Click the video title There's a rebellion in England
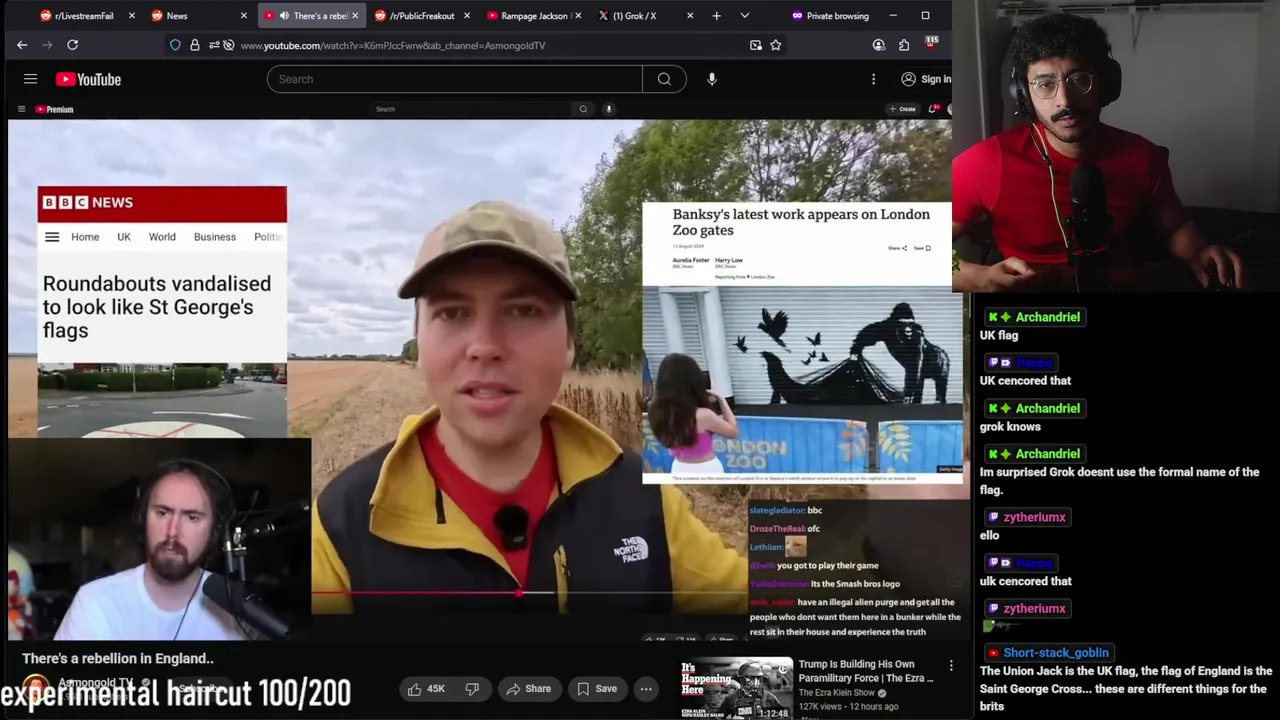This screenshot has height=720, width=1280. tap(118, 658)
